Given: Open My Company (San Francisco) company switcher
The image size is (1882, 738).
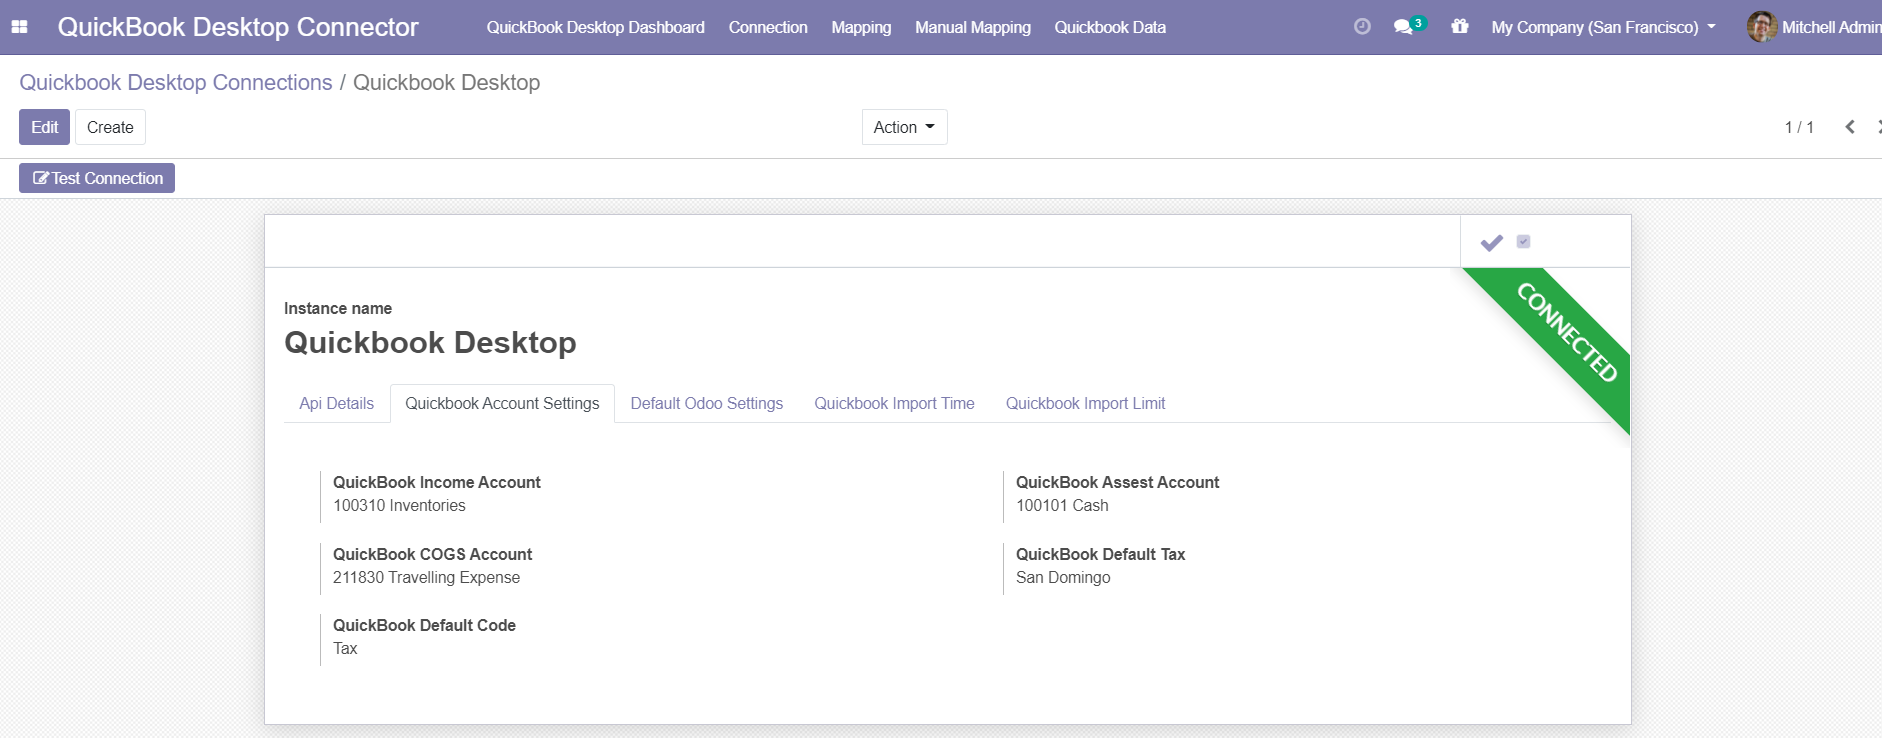Looking at the screenshot, I should (1603, 27).
